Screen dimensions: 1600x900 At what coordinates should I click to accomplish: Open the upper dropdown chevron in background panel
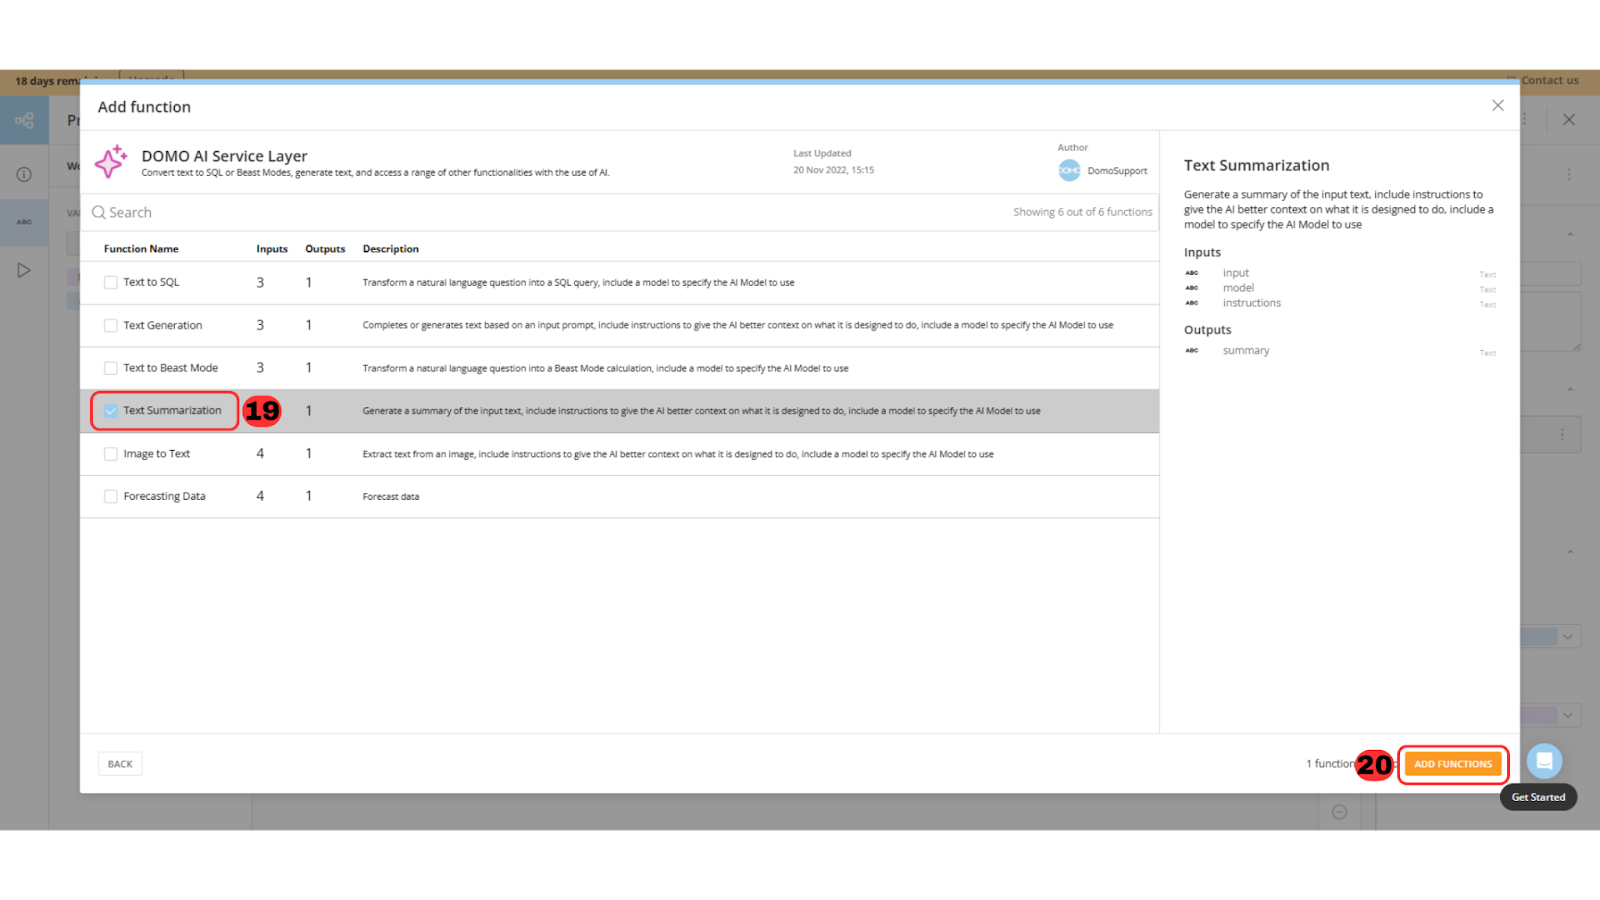click(1568, 637)
